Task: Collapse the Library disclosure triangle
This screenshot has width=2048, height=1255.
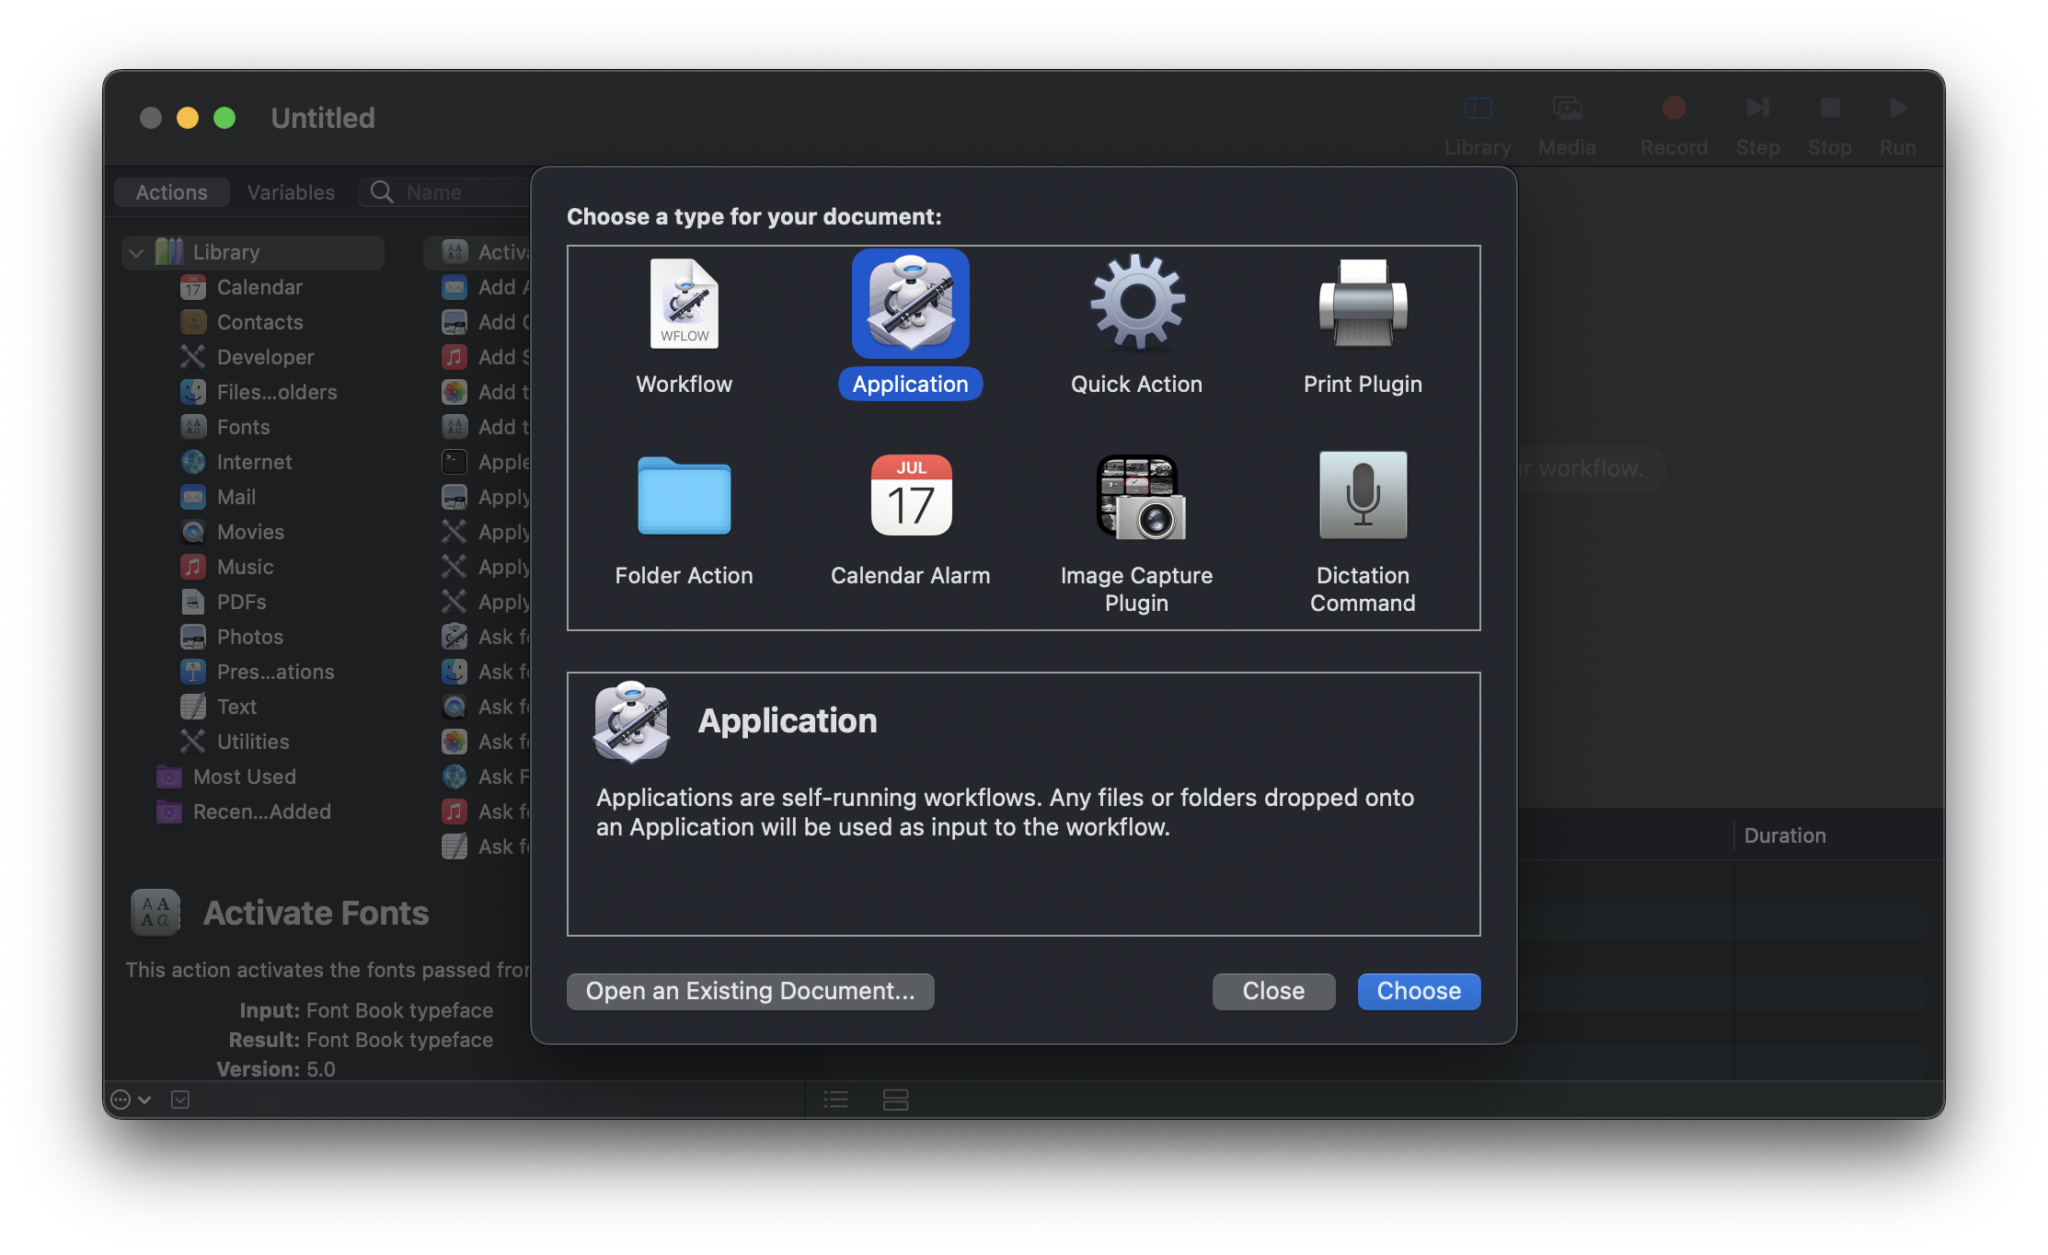Action: coord(136,252)
